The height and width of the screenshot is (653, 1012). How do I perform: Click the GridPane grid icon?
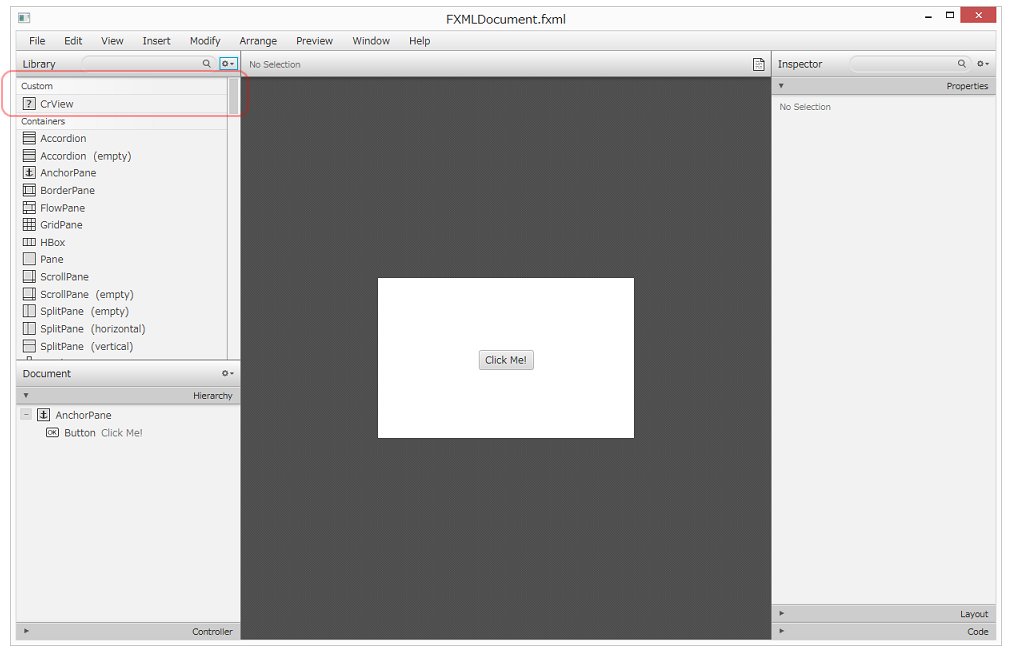[x=29, y=225]
